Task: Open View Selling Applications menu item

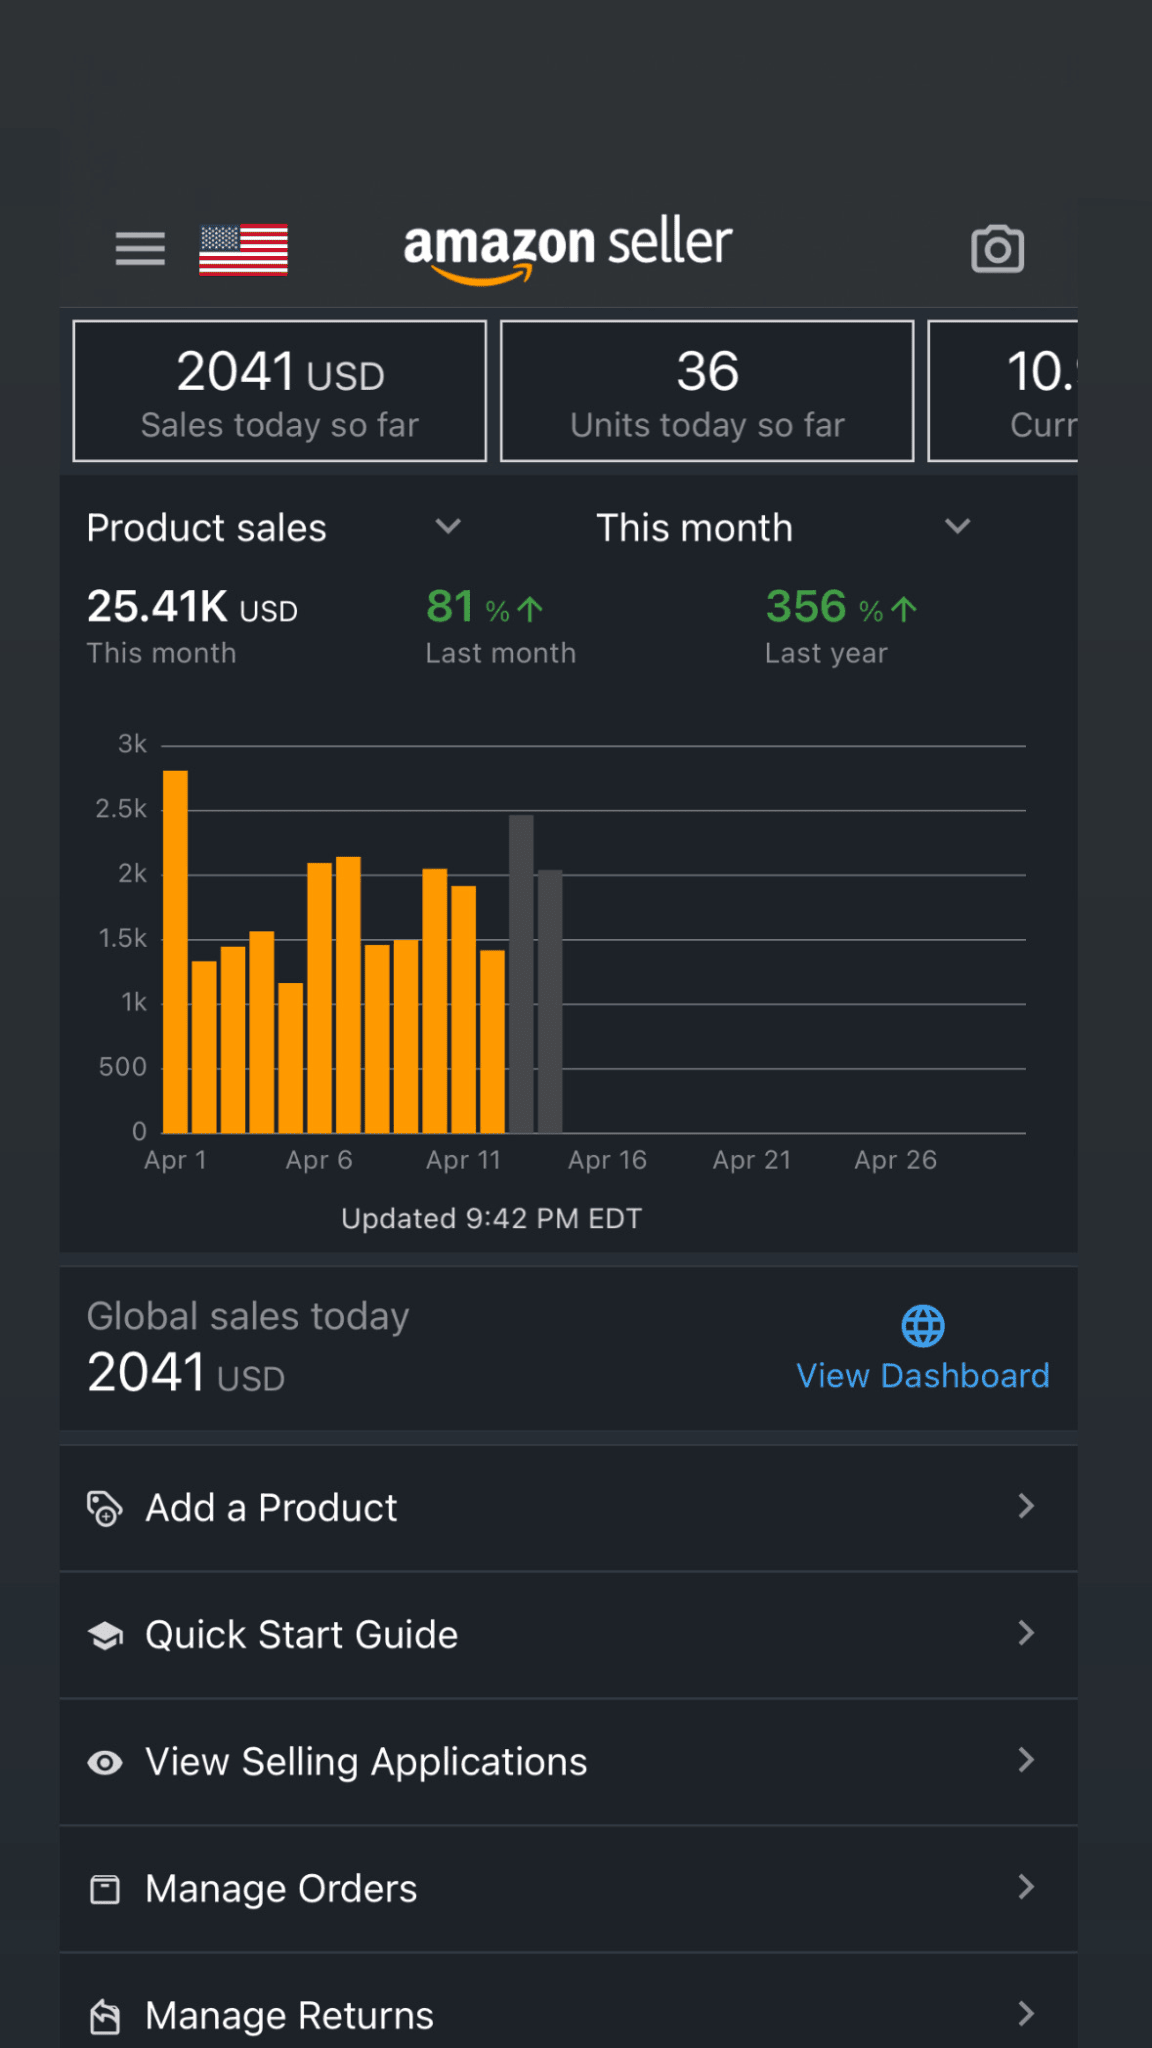Action: 366,1762
